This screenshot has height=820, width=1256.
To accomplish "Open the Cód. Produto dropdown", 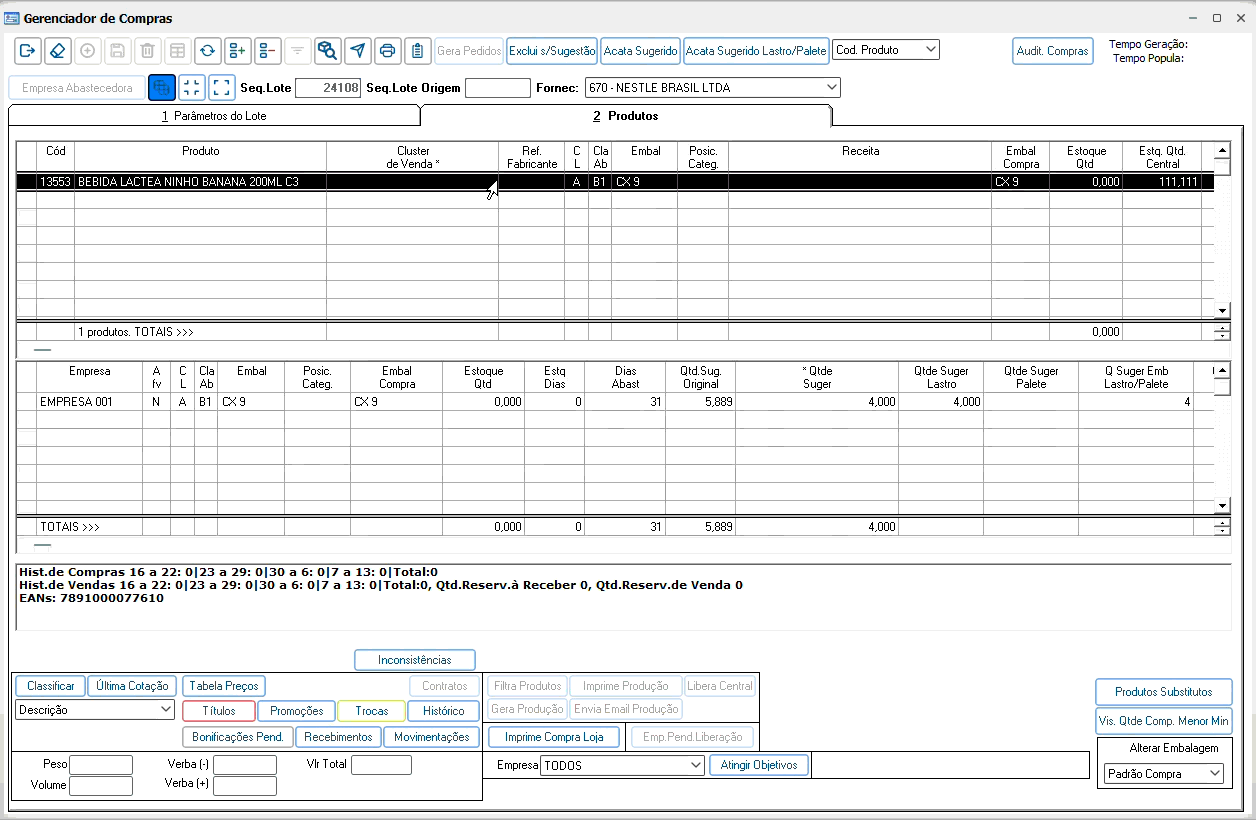I will 886,50.
